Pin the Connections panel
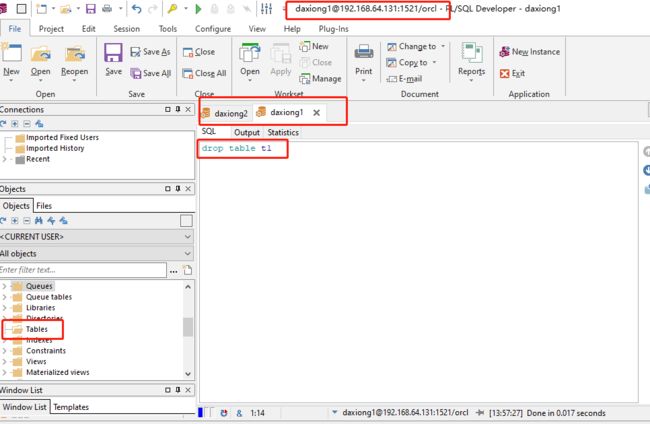This screenshot has height=424, width=650. [x=178, y=109]
